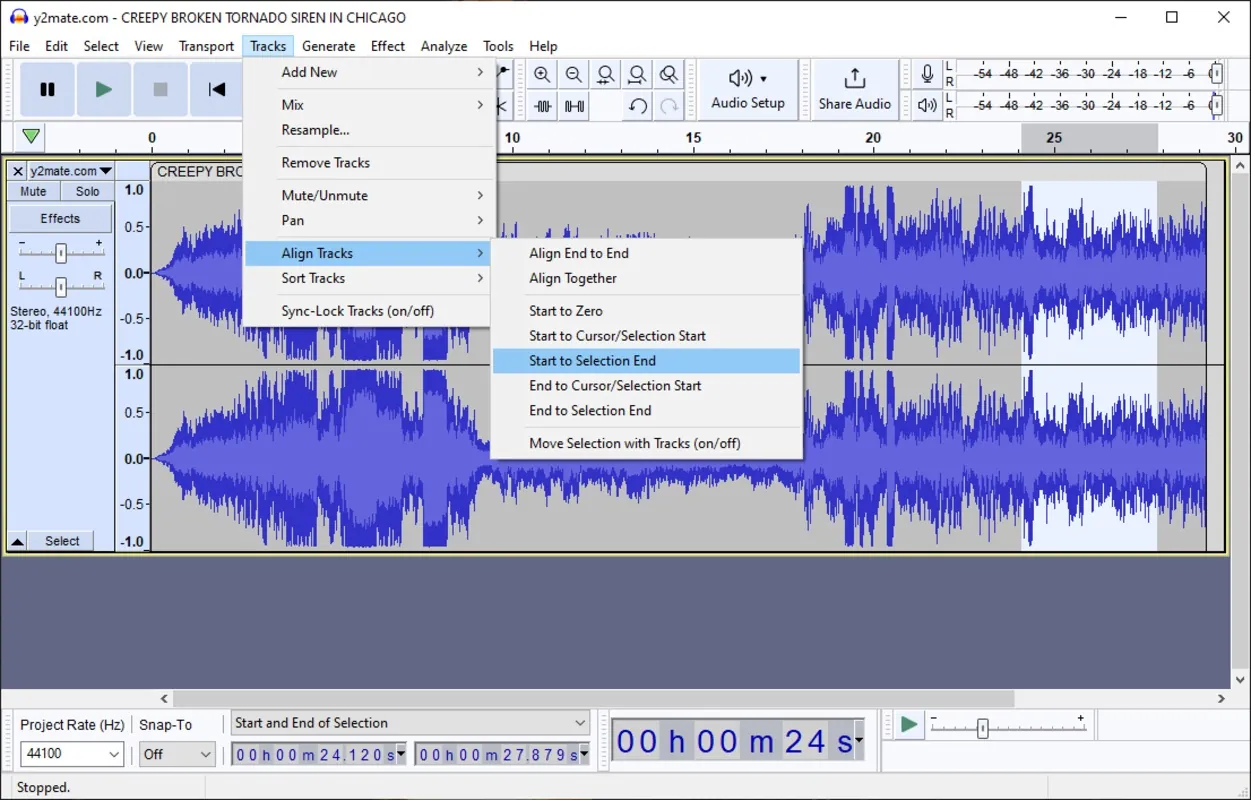Choose Align Together

646,279
